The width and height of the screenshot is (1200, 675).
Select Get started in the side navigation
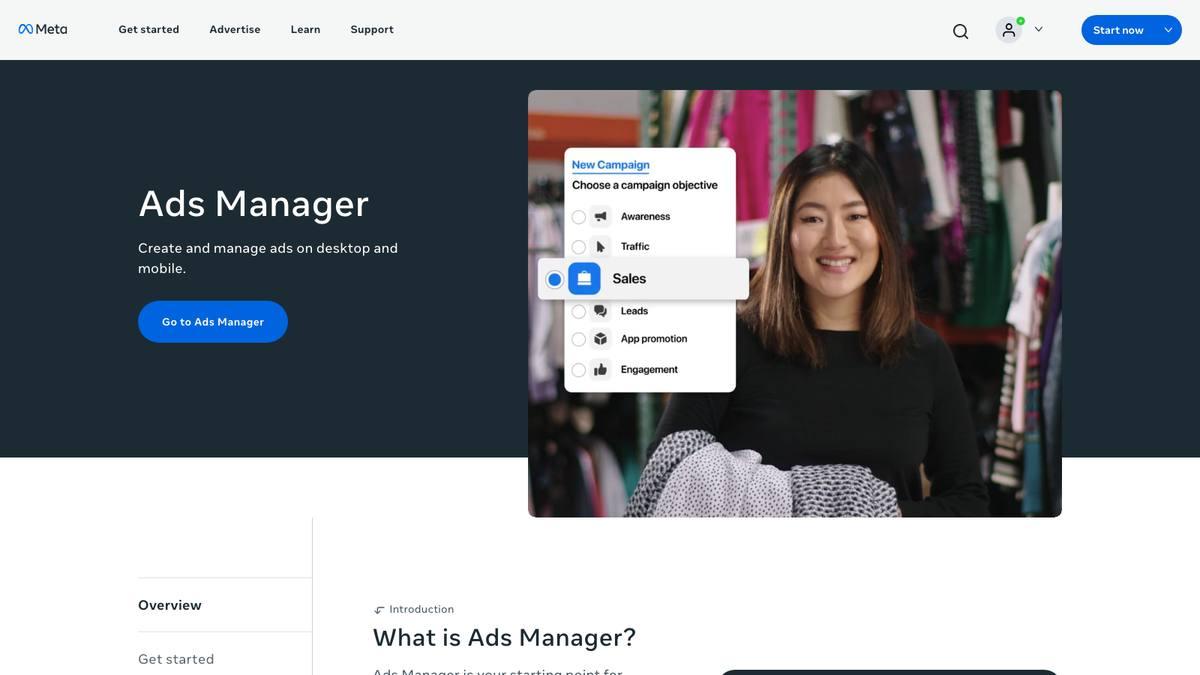(176, 659)
